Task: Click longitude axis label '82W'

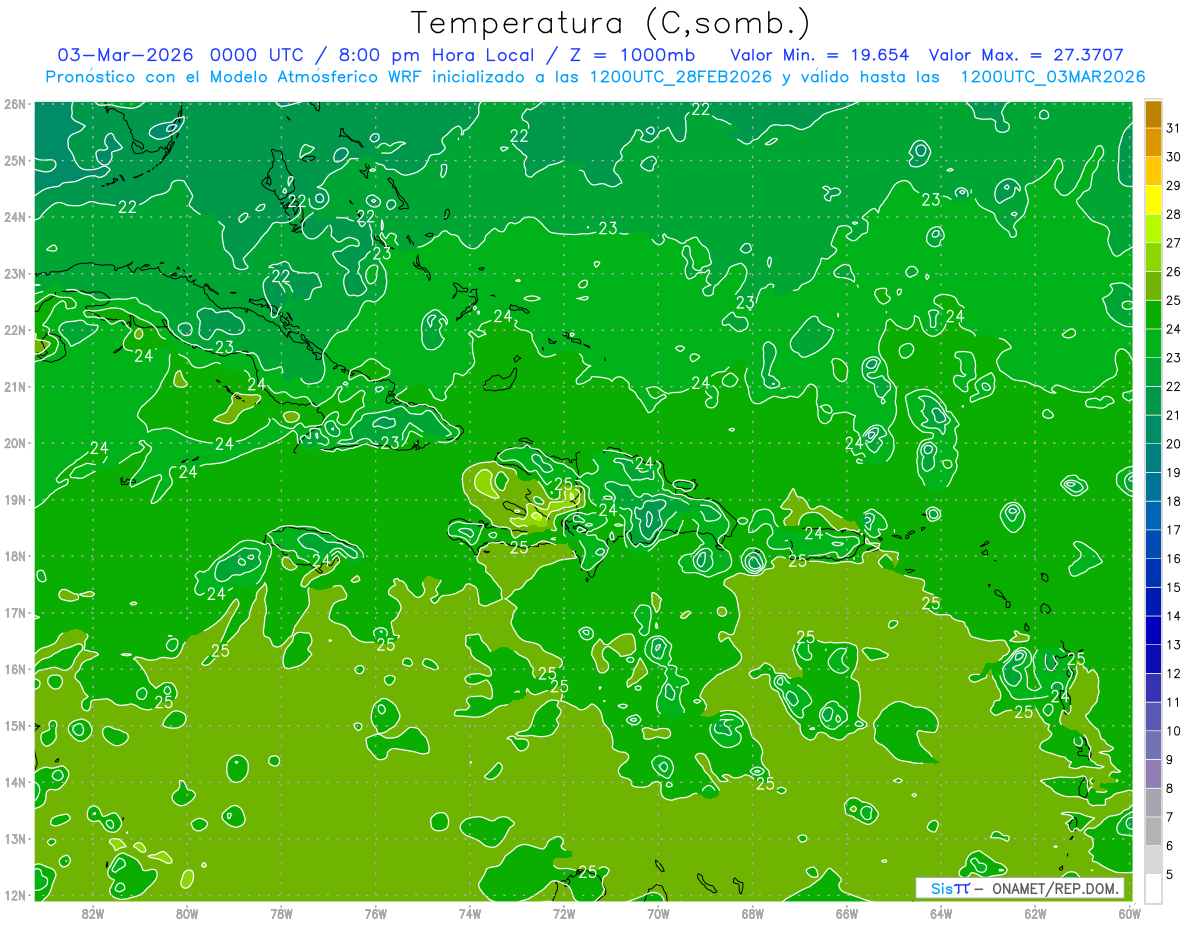Action: [x=93, y=913]
